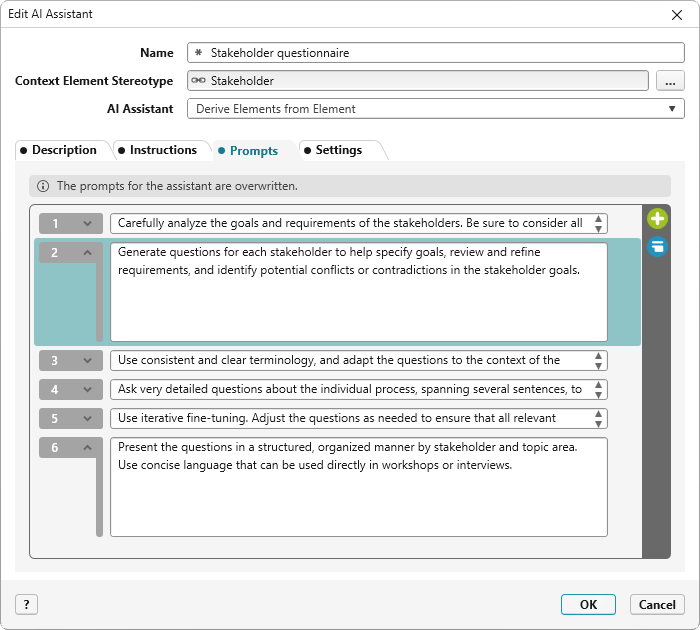Click prompt 1 text starting 'Carefully analyze'

pyautogui.click(x=350, y=223)
